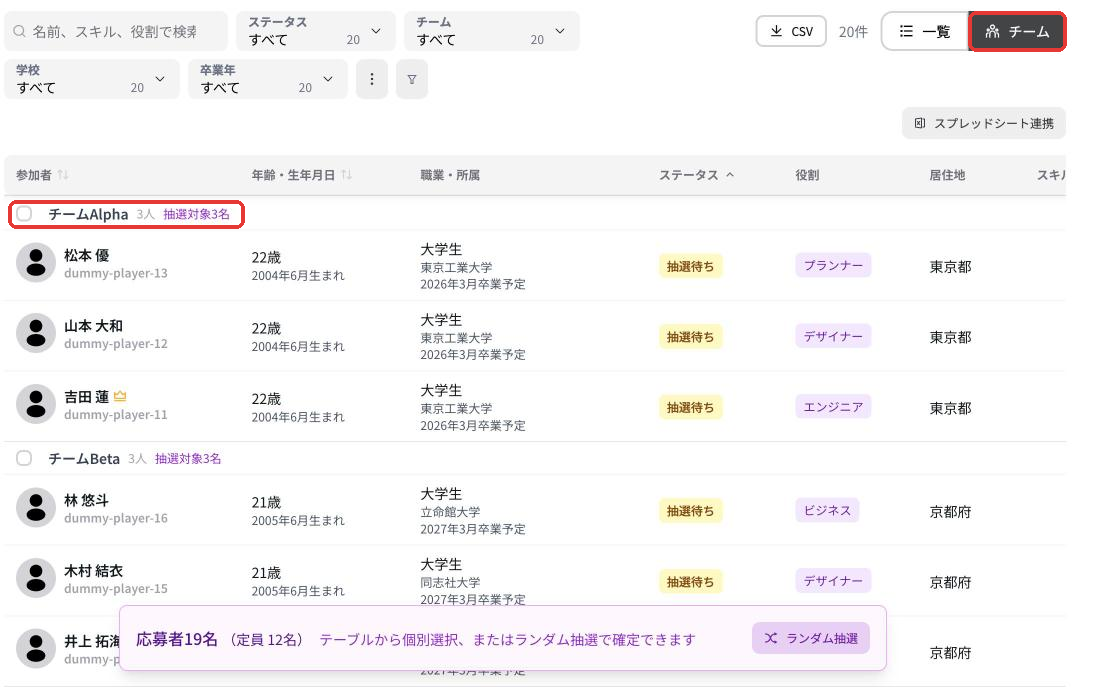This screenshot has height=687, width=1102.
Task: Click the 立命館大学 school text
Action: [450, 512]
